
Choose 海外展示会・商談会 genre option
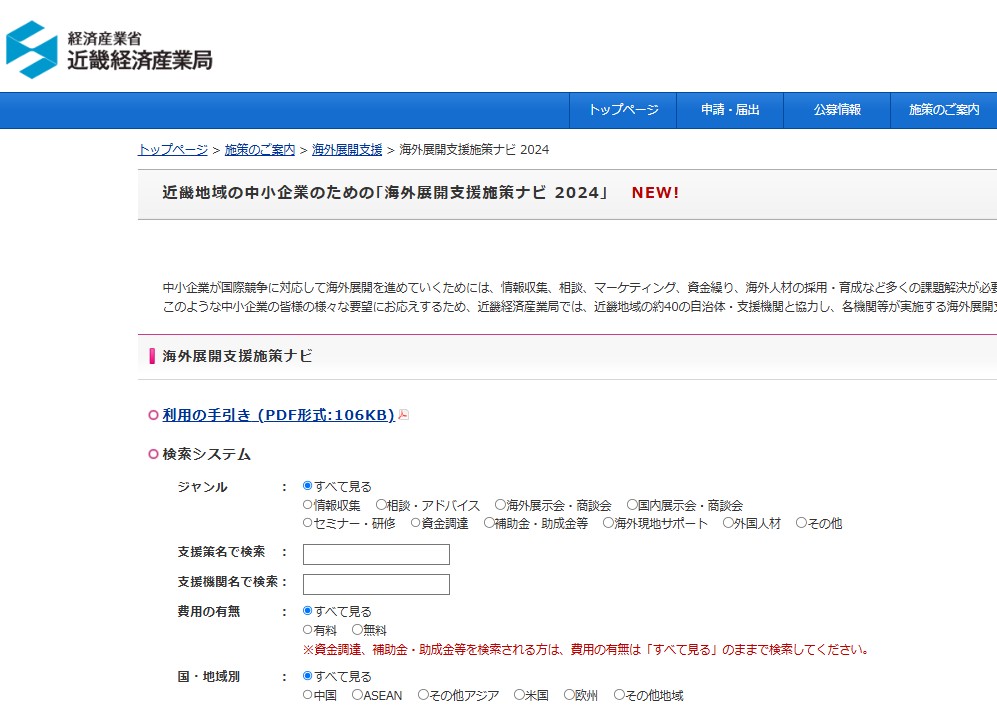click(500, 505)
